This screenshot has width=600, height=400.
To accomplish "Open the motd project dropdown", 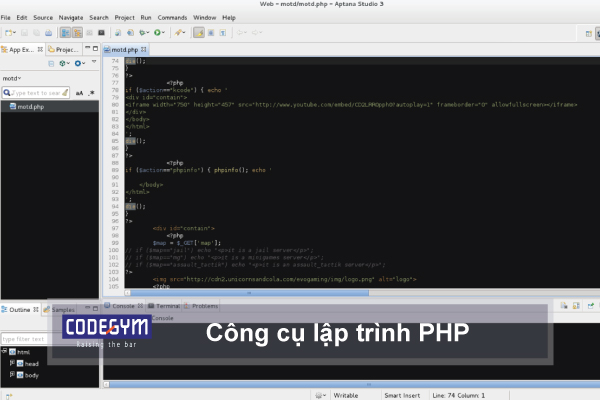I will pyautogui.click(x=12, y=78).
